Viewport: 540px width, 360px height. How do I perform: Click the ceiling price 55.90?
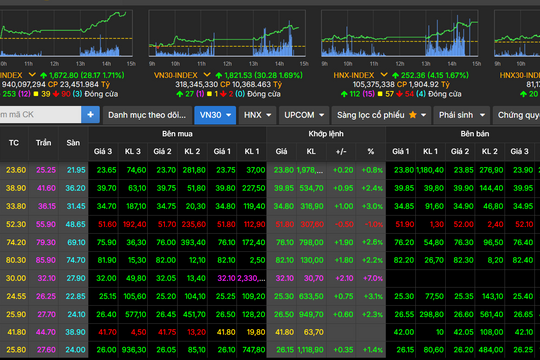[46, 224]
